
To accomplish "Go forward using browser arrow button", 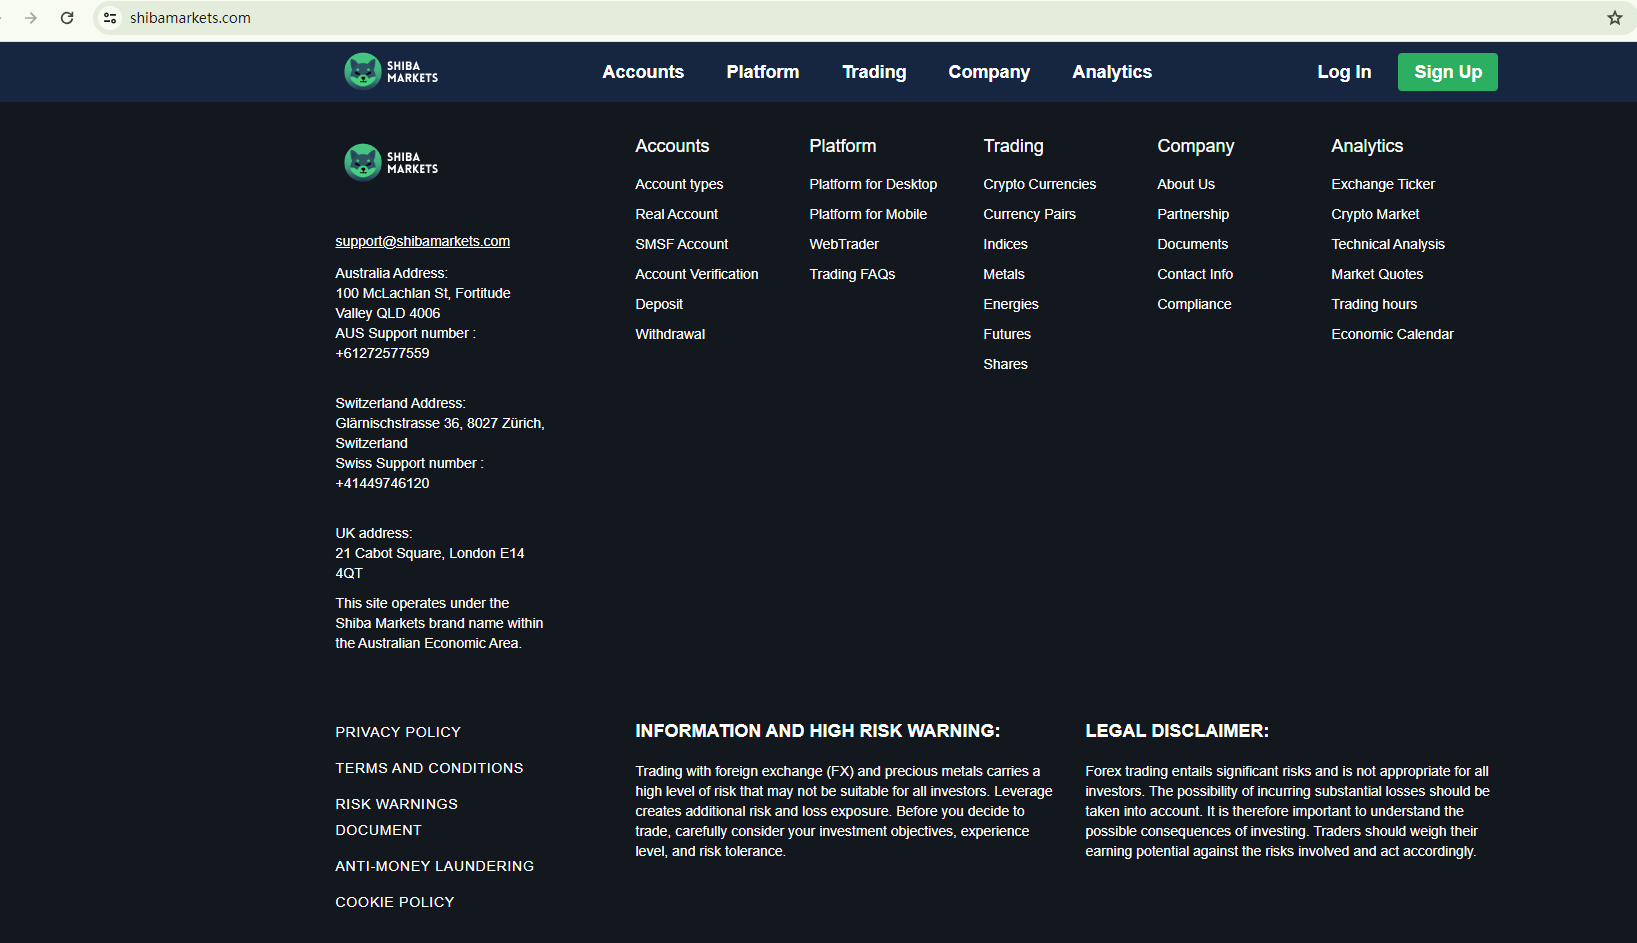I will [x=31, y=18].
